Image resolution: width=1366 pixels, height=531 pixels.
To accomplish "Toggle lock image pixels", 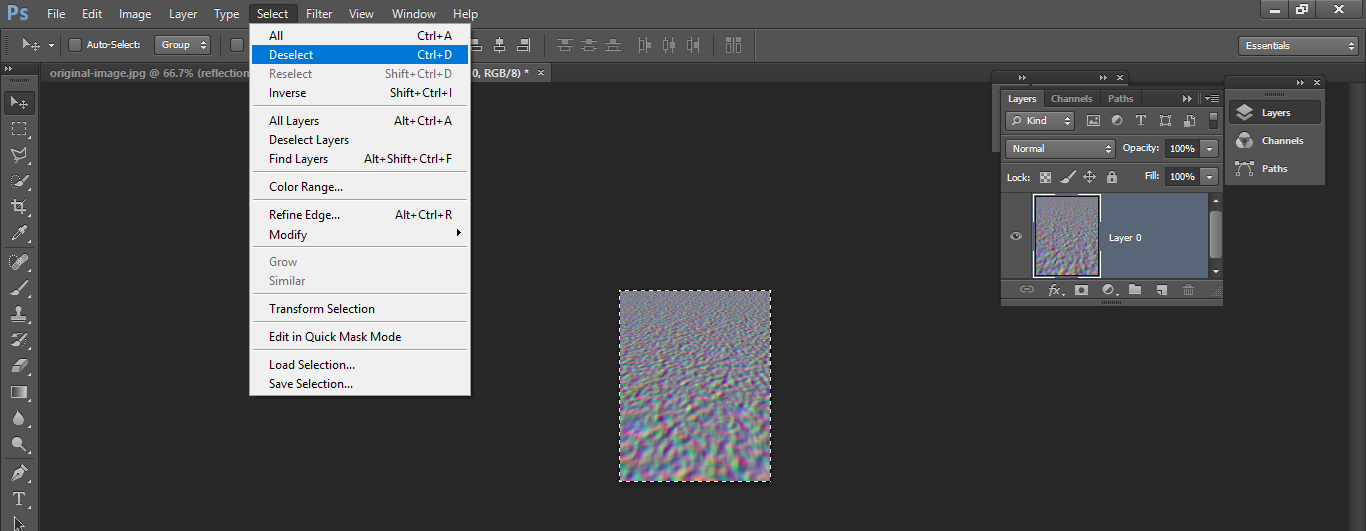I will [1067, 177].
